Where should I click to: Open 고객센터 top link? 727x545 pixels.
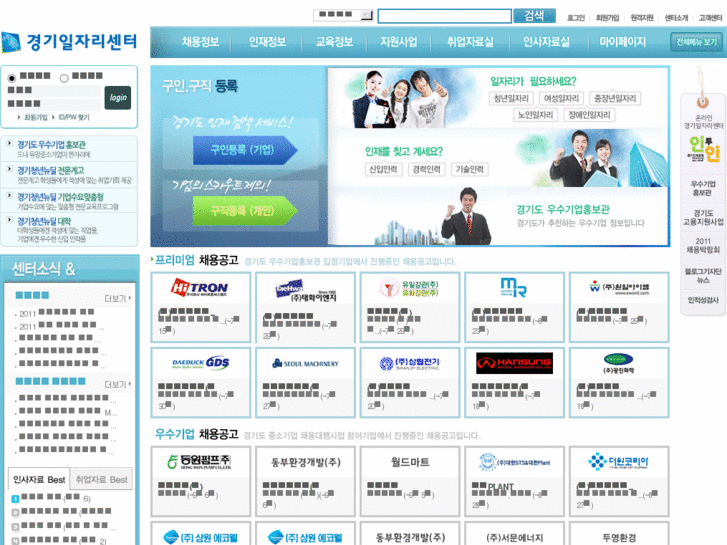tap(710, 18)
